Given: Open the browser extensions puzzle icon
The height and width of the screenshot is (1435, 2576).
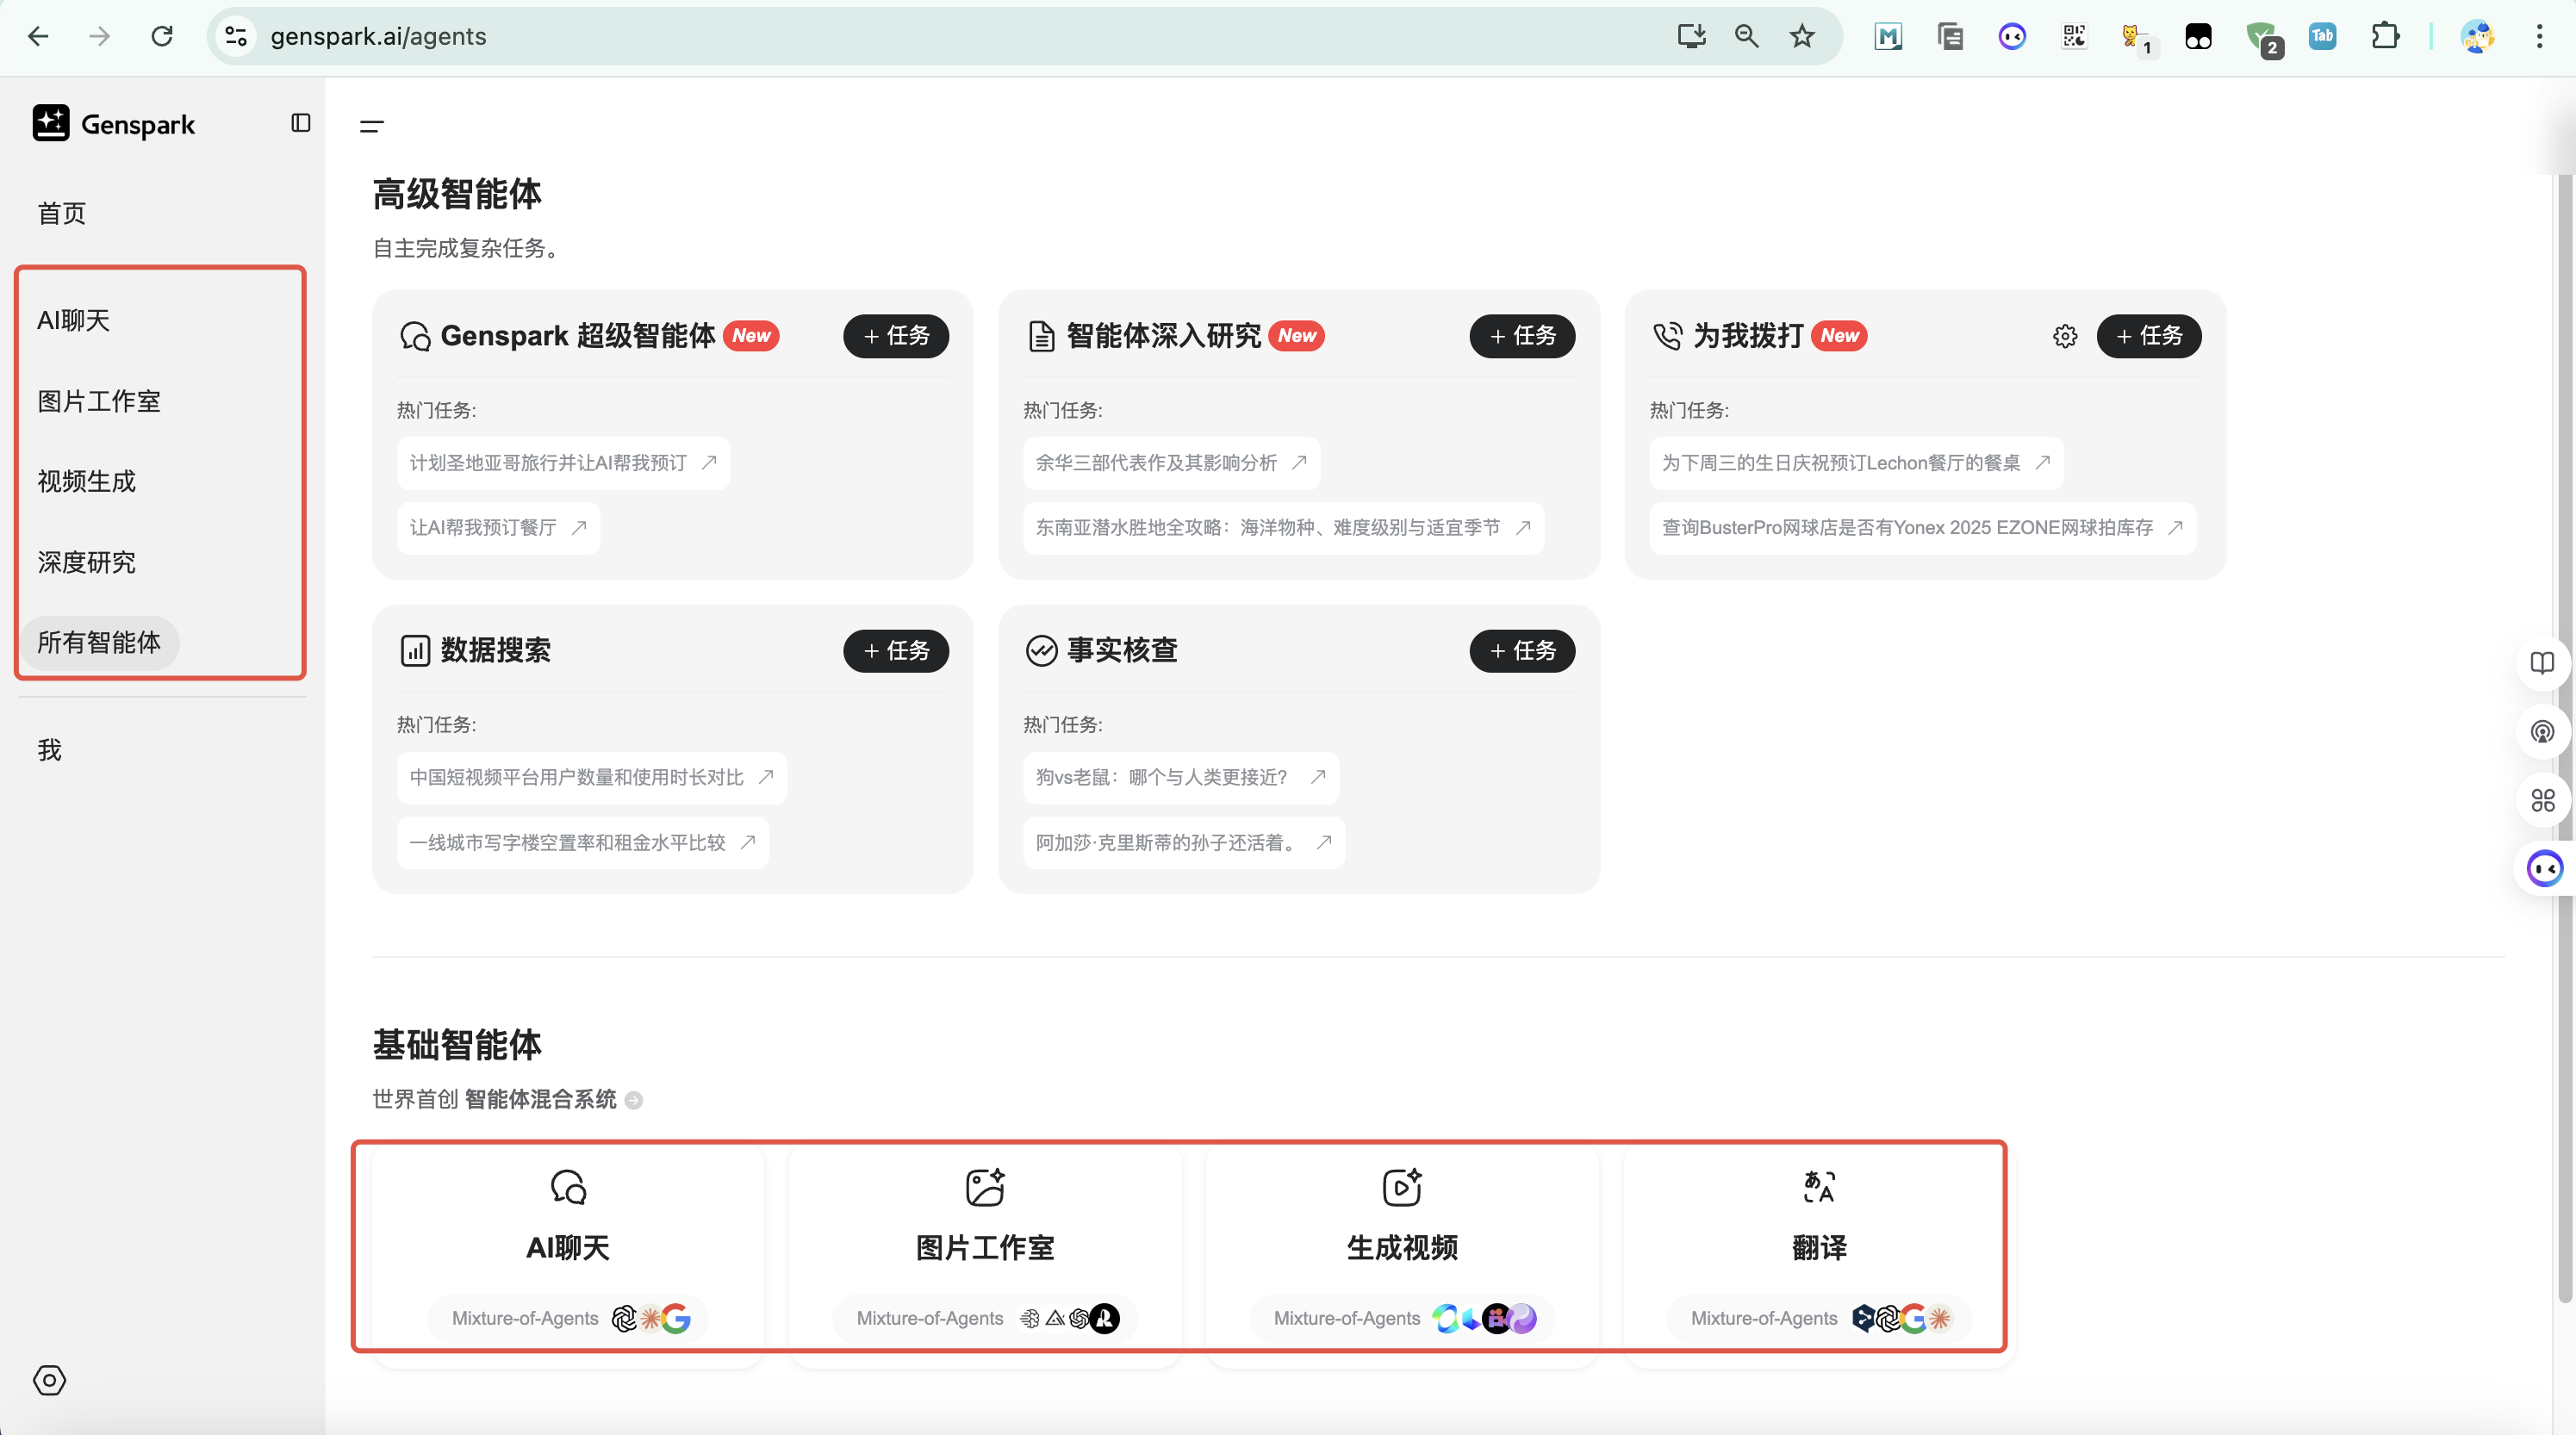Looking at the screenshot, I should pyautogui.click(x=2385, y=36).
